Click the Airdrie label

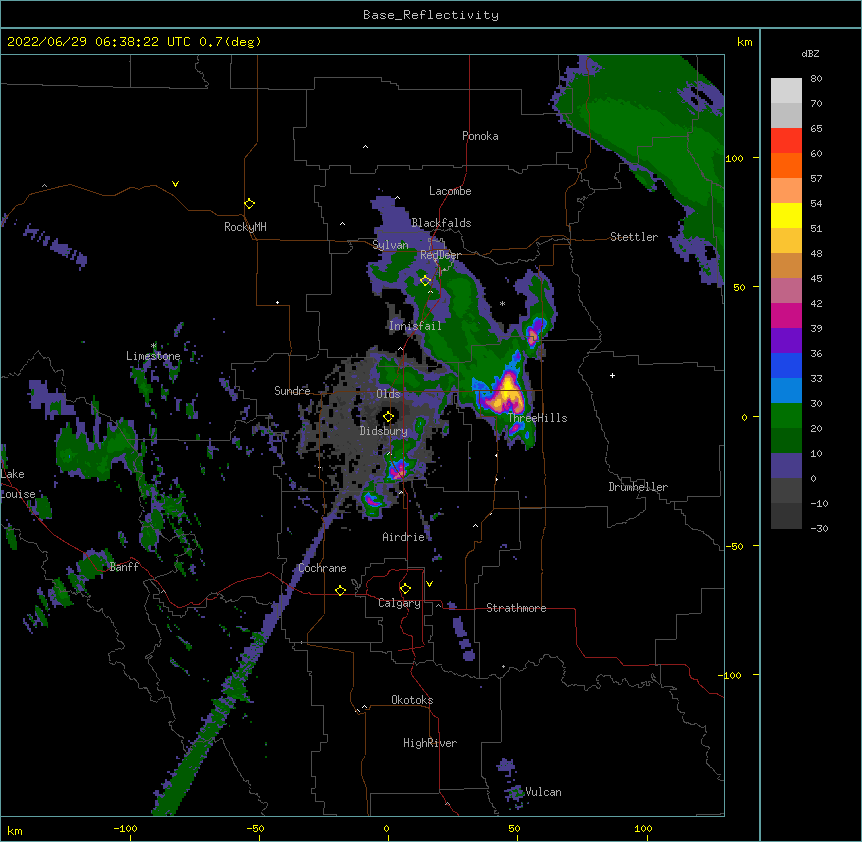404,537
